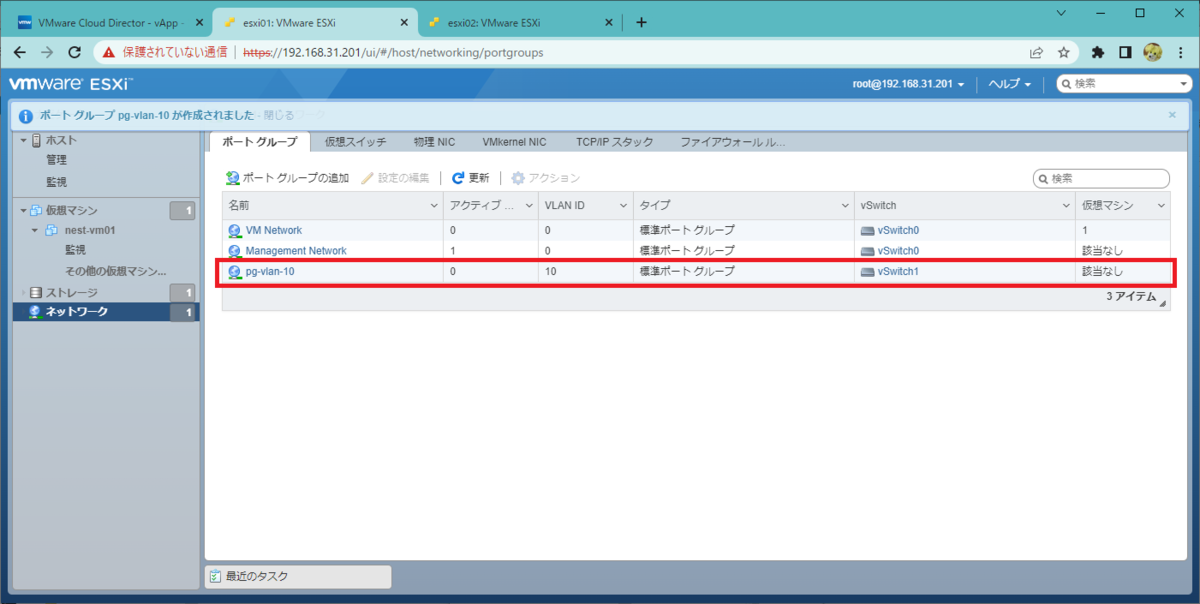Image resolution: width=1200 pixels, height=604 pixels.
Task: Click the table resize grip near '3 アイテム'
Action: click(1163, 303)
